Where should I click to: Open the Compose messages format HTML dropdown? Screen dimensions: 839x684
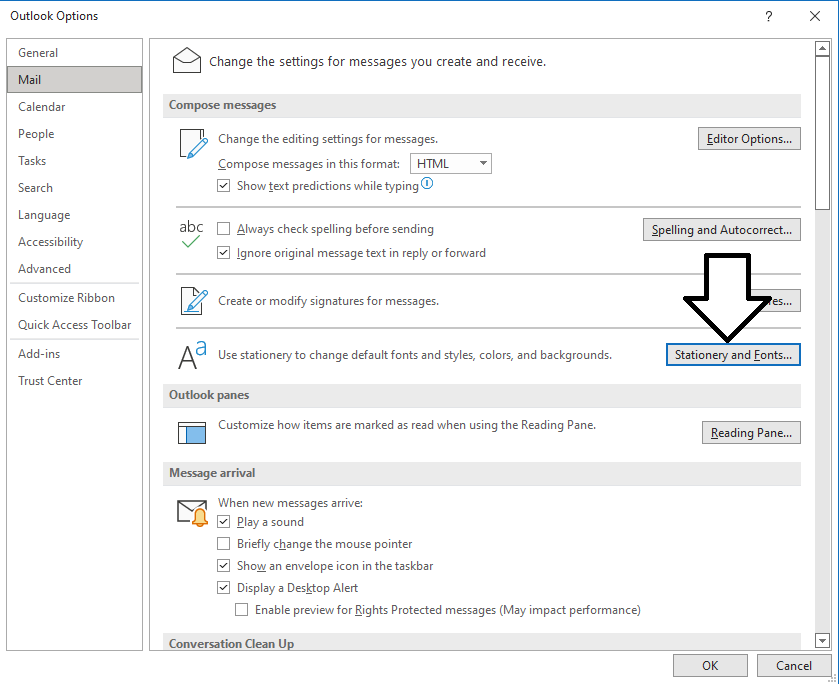click(451, 164)
